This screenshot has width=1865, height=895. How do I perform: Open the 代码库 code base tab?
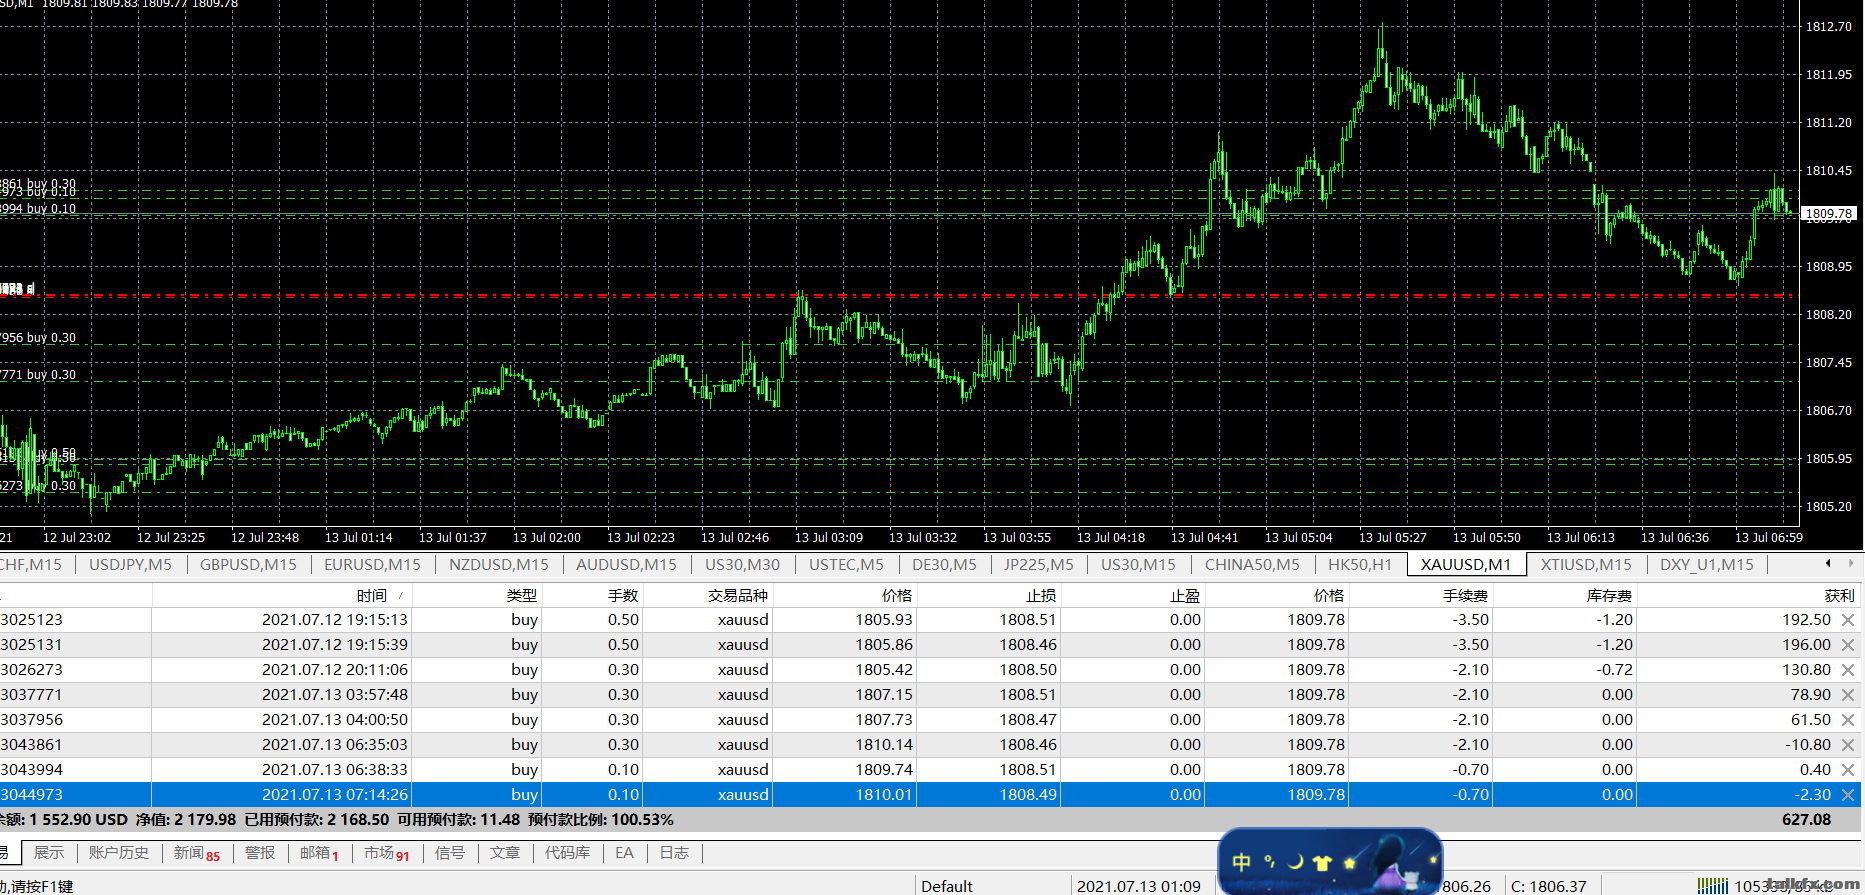click(567, 853)
